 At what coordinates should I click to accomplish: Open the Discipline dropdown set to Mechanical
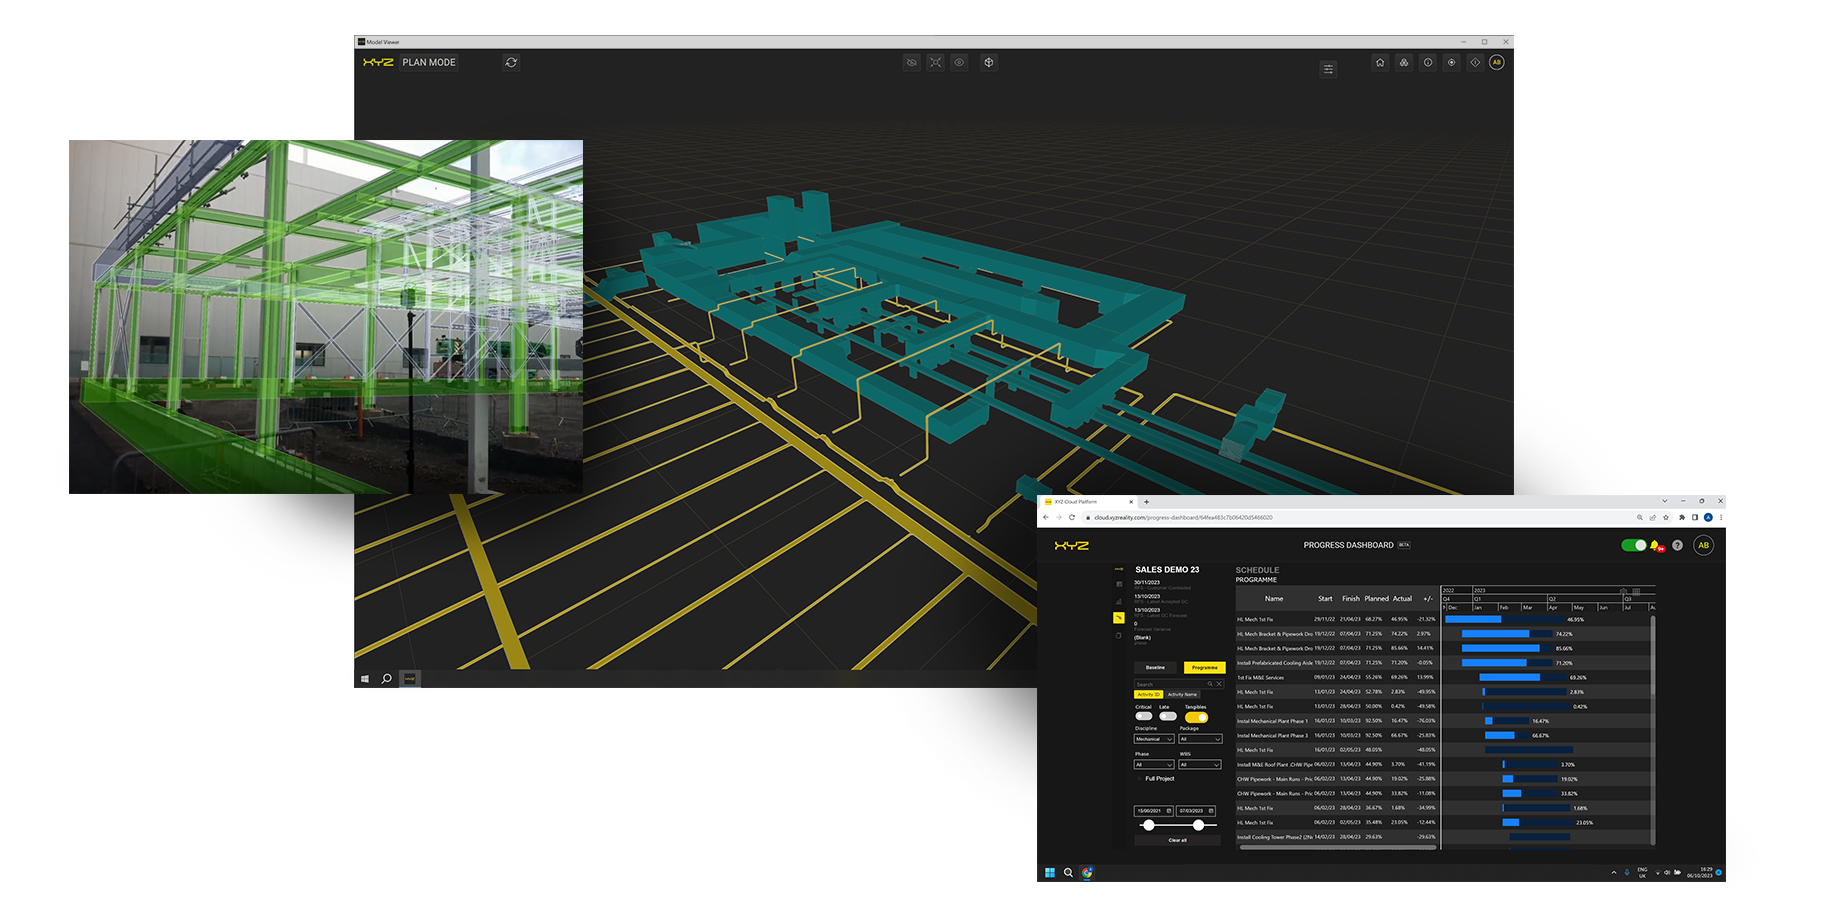point(1153,739)
